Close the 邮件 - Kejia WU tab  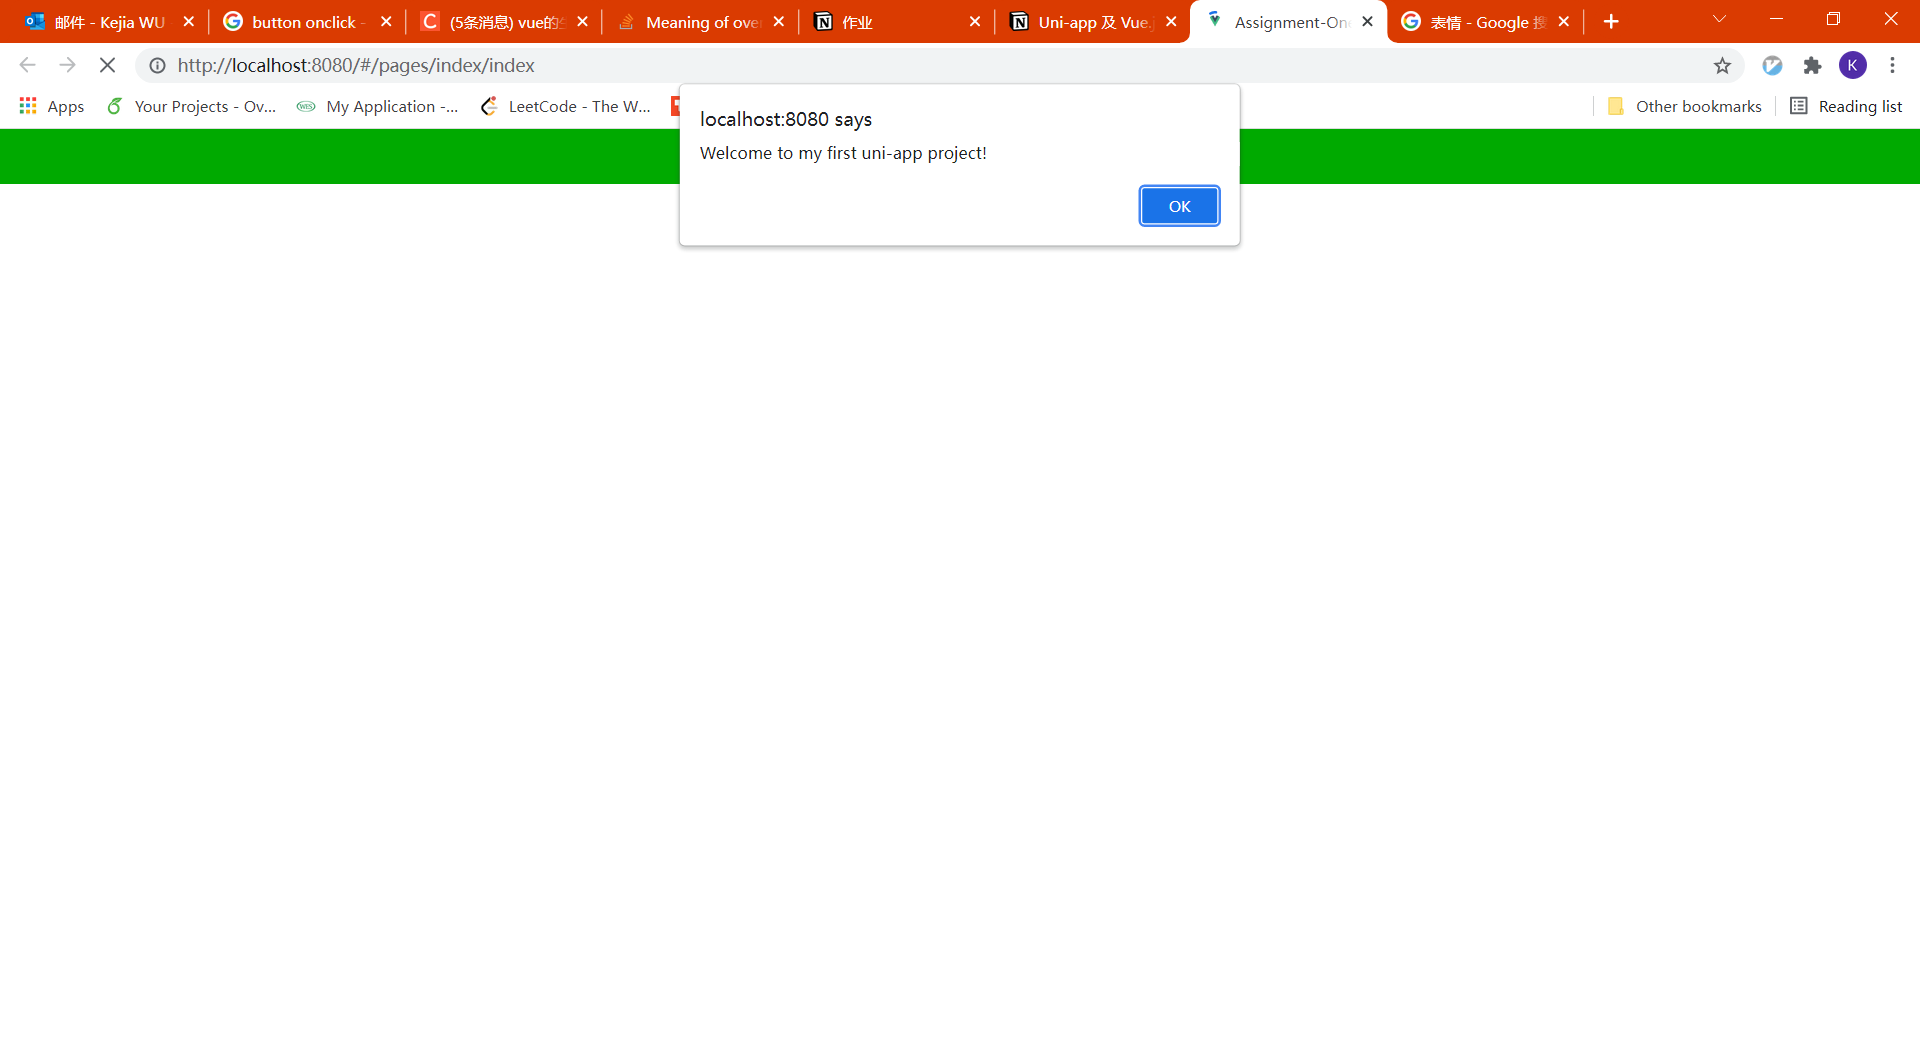coord(189,22)
